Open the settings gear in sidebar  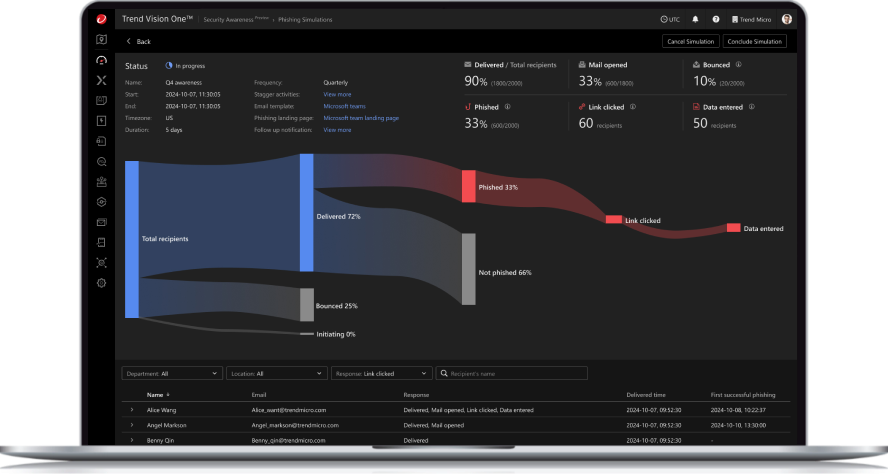click(101, 283)
